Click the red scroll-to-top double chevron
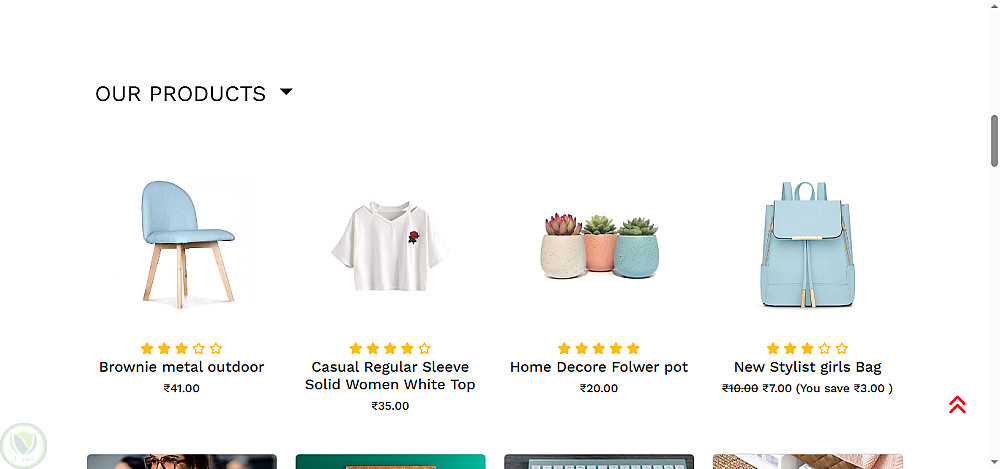The height and width of the screenshot is (469, 1000). point(957,405)
